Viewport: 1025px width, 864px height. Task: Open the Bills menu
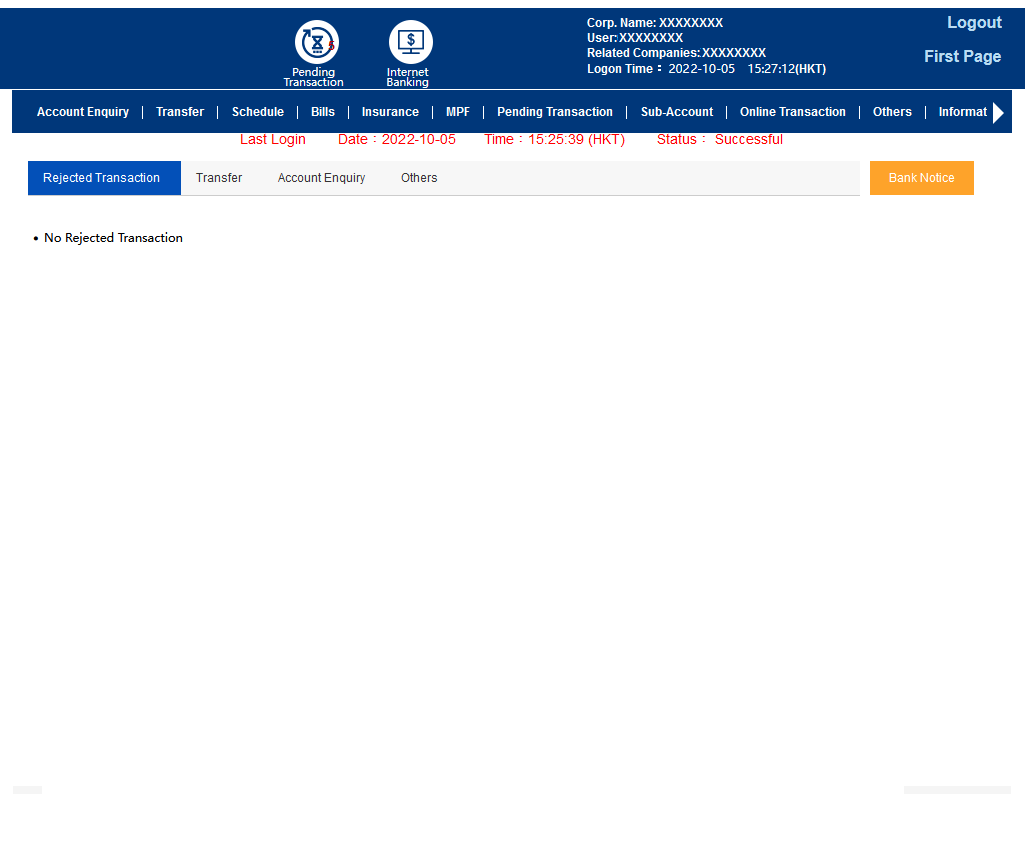[323, 112]
